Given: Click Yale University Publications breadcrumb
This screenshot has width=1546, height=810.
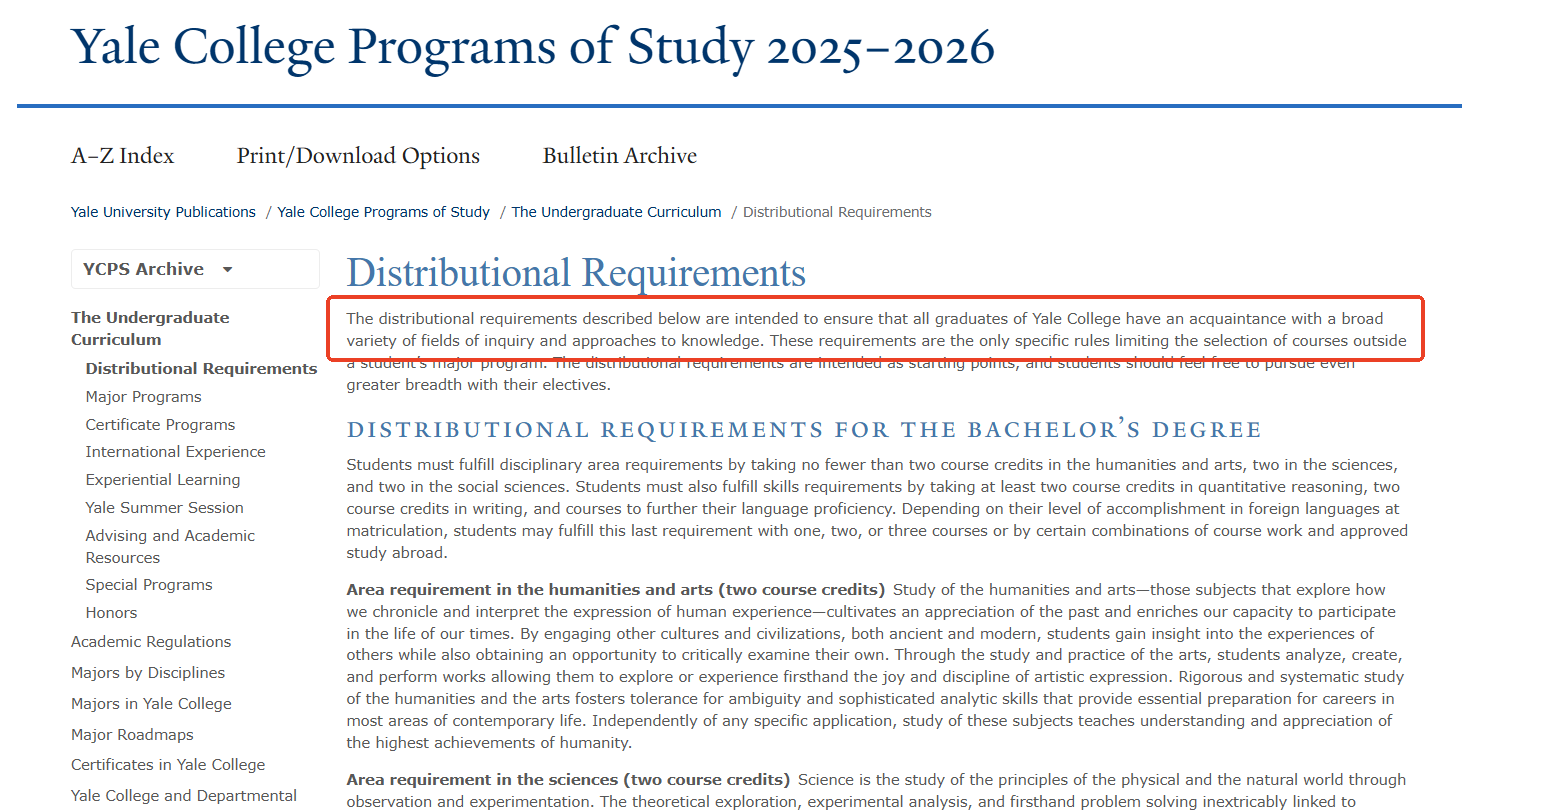Looking at the screenshot, I should point(163,212).
